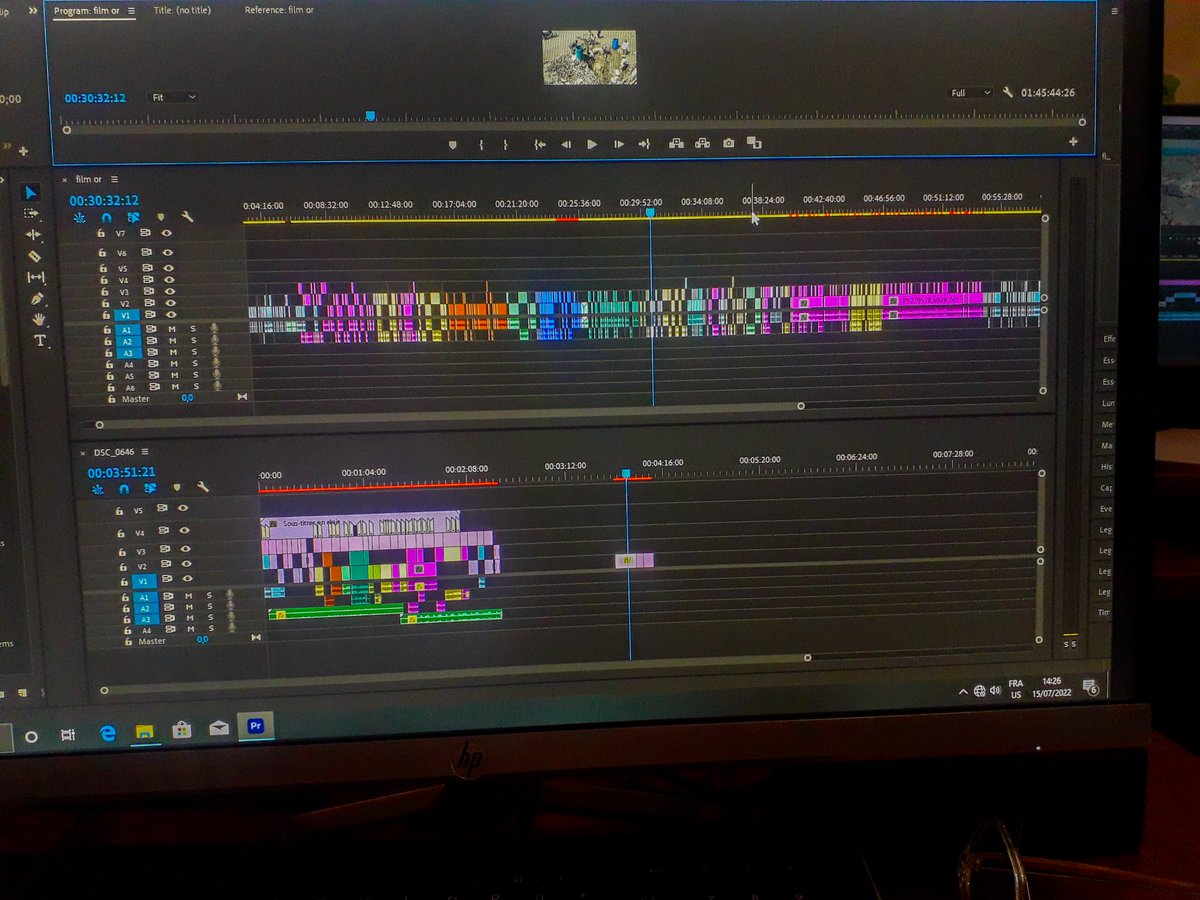Viewport: 1200px width, 900px height.
Task: Open File Explorer from taskbar
Action: 145,732
